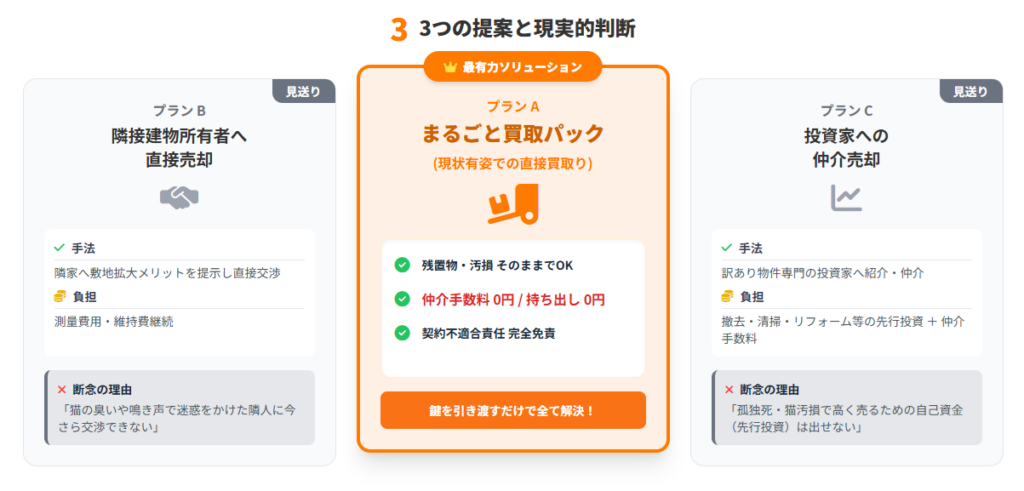Click the checkmark beside 手法 in Plan B
The image size is (1024, 491).
(x=59, y=248)
